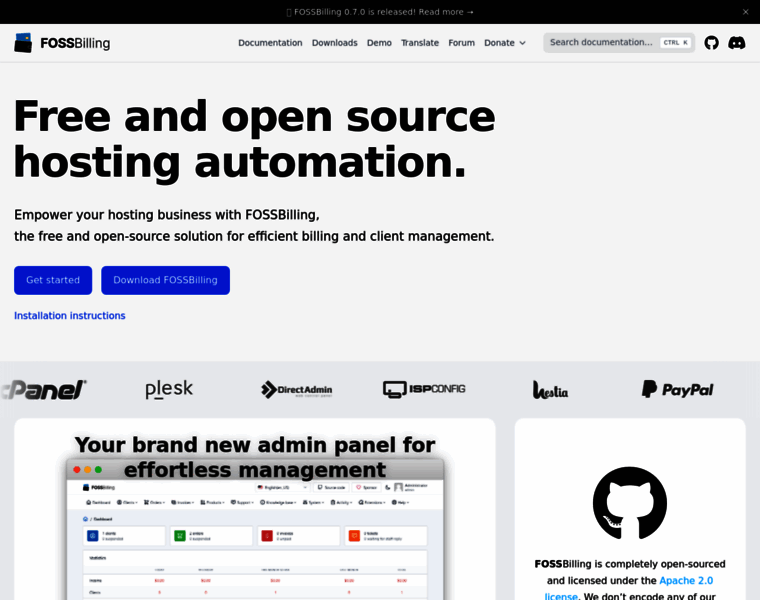The width and height of the screenshot is (760, 600).
Task: Open the GitHub icon in navbar
Action: coord(711,43)
